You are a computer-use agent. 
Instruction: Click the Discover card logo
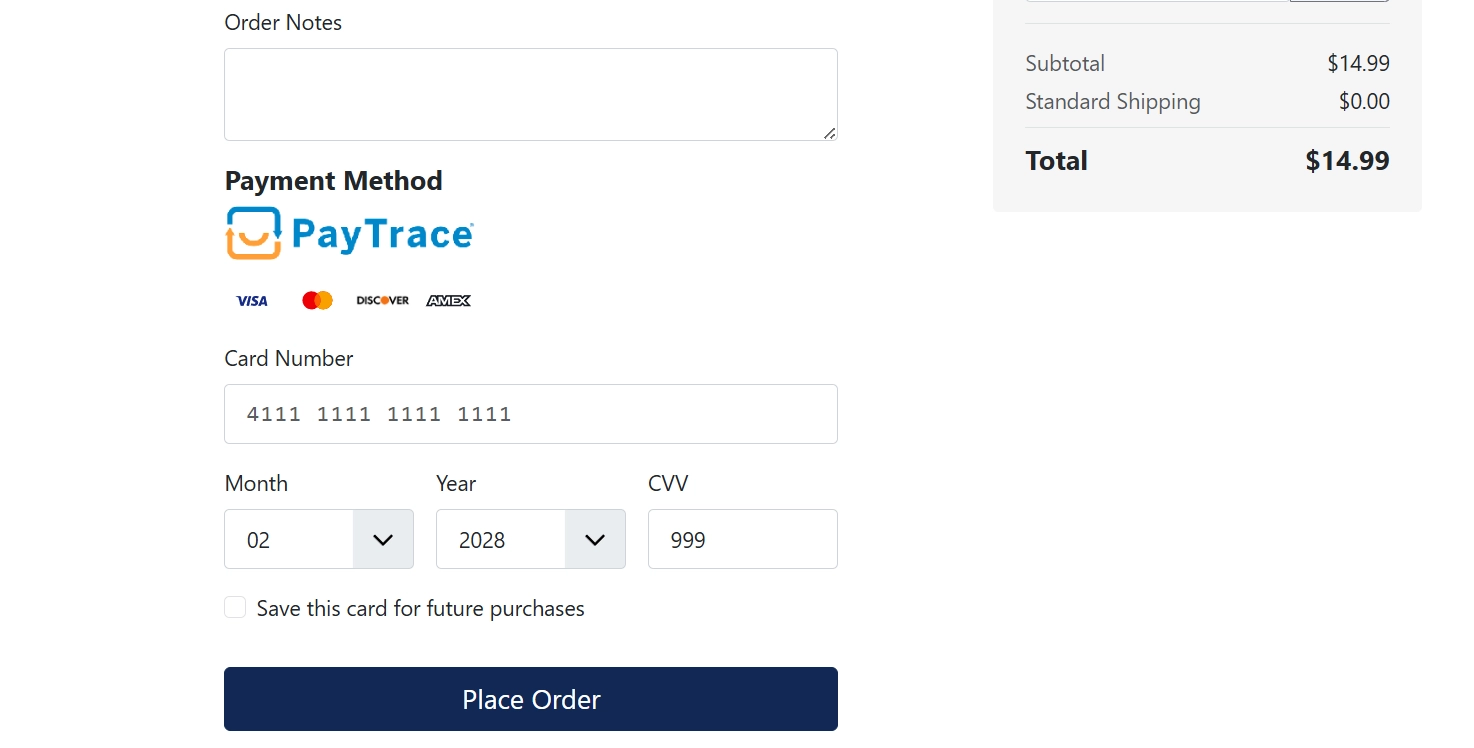pos(383,300)
